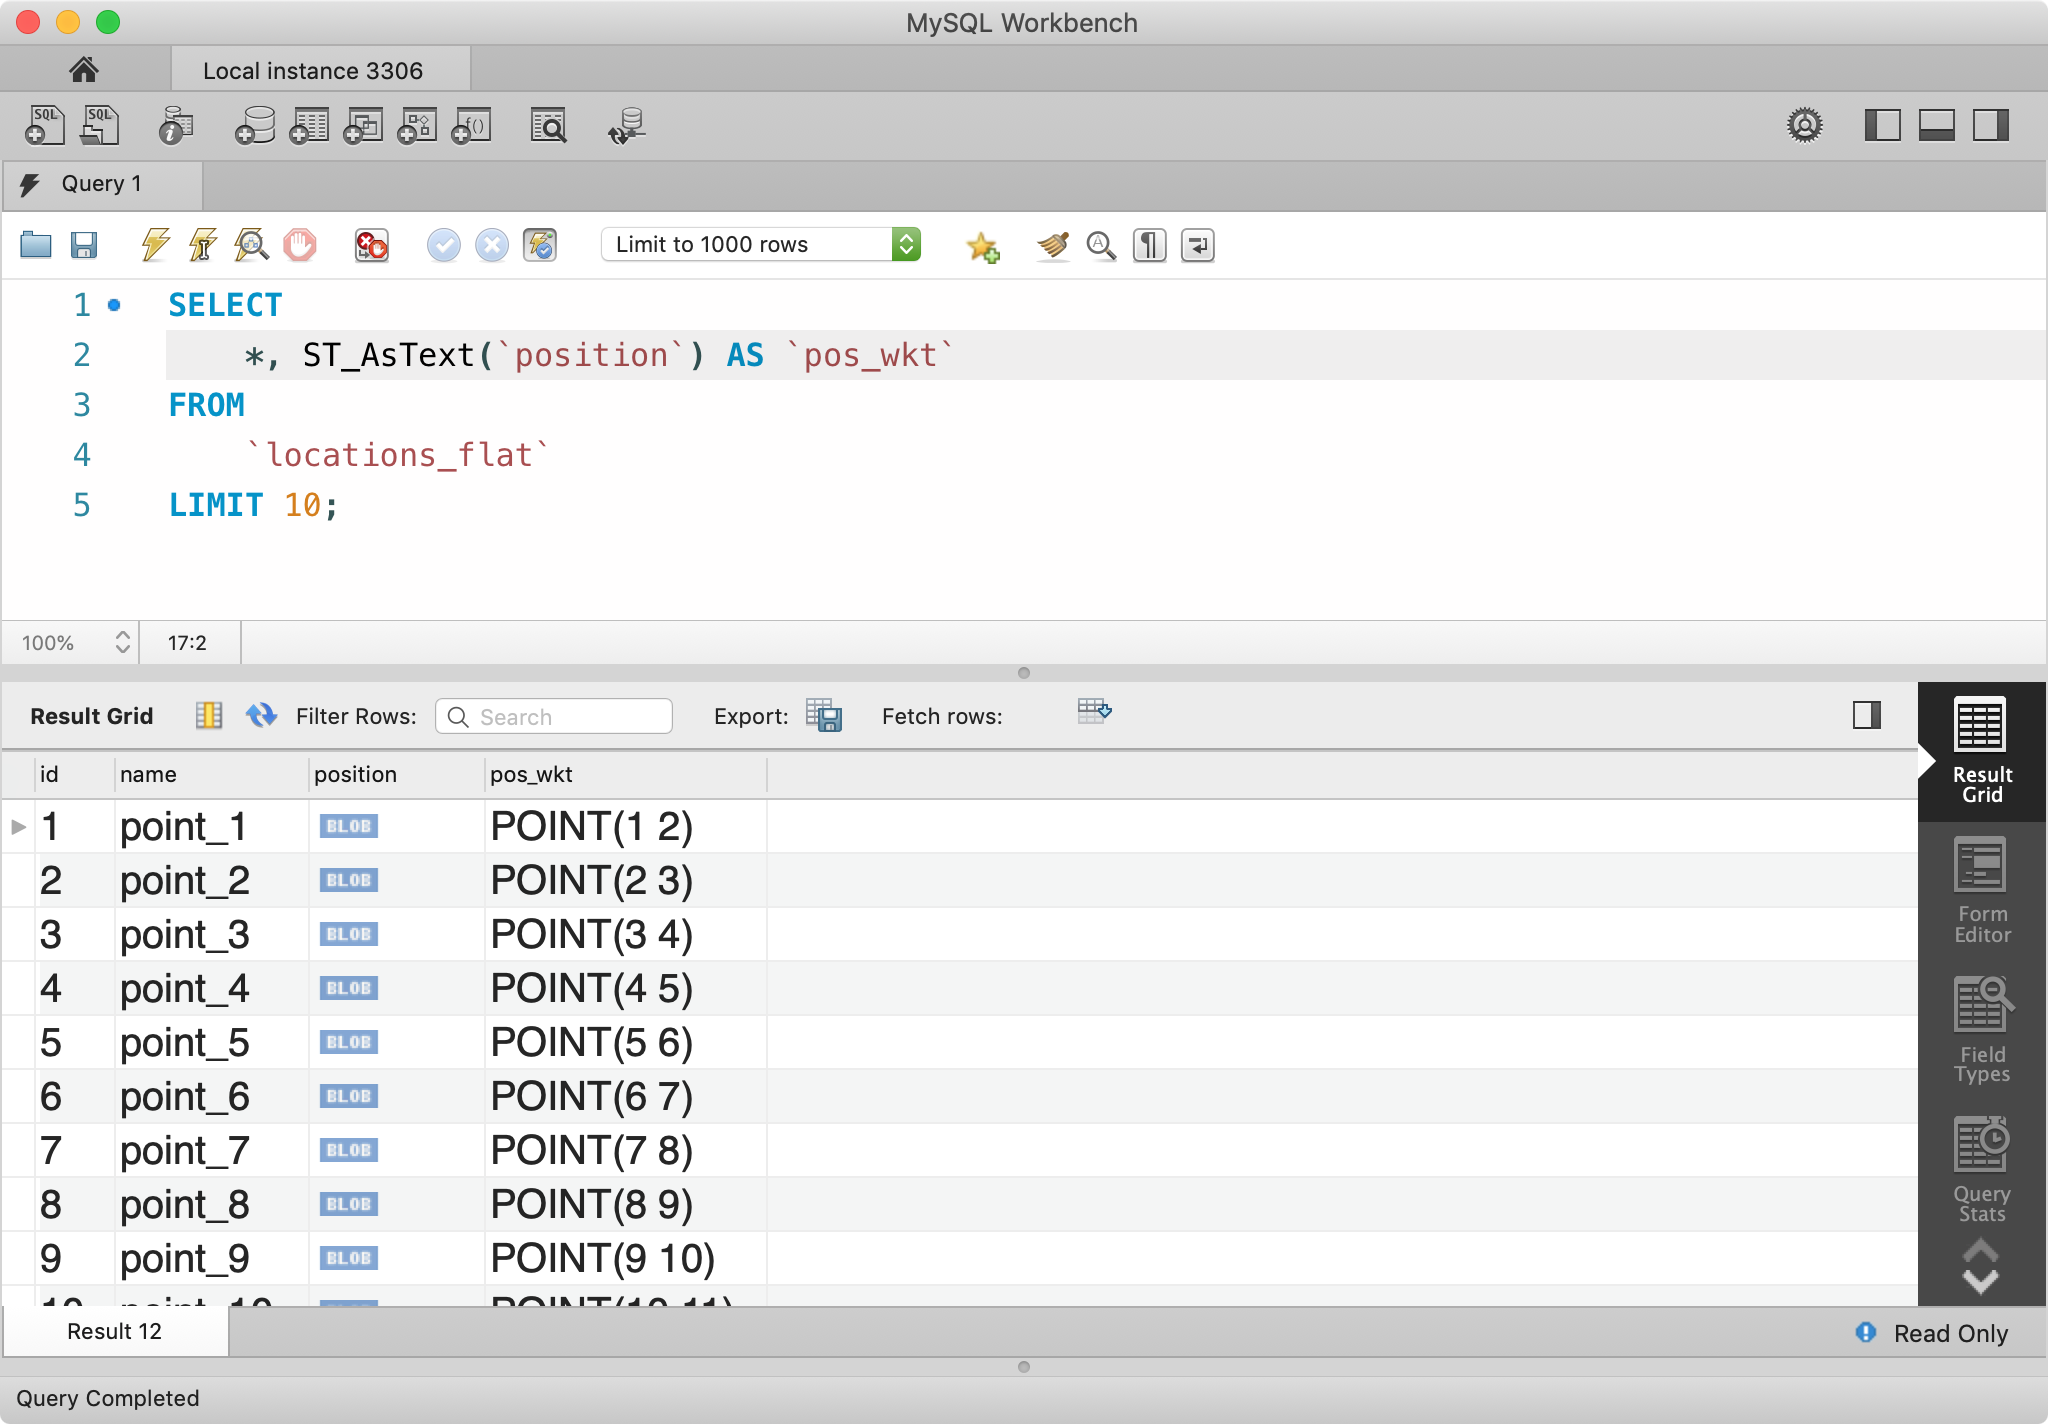Viewport: 2048px width, 1424px height.
Task: Toggle the right sidebar panel
Action: 1990,126
